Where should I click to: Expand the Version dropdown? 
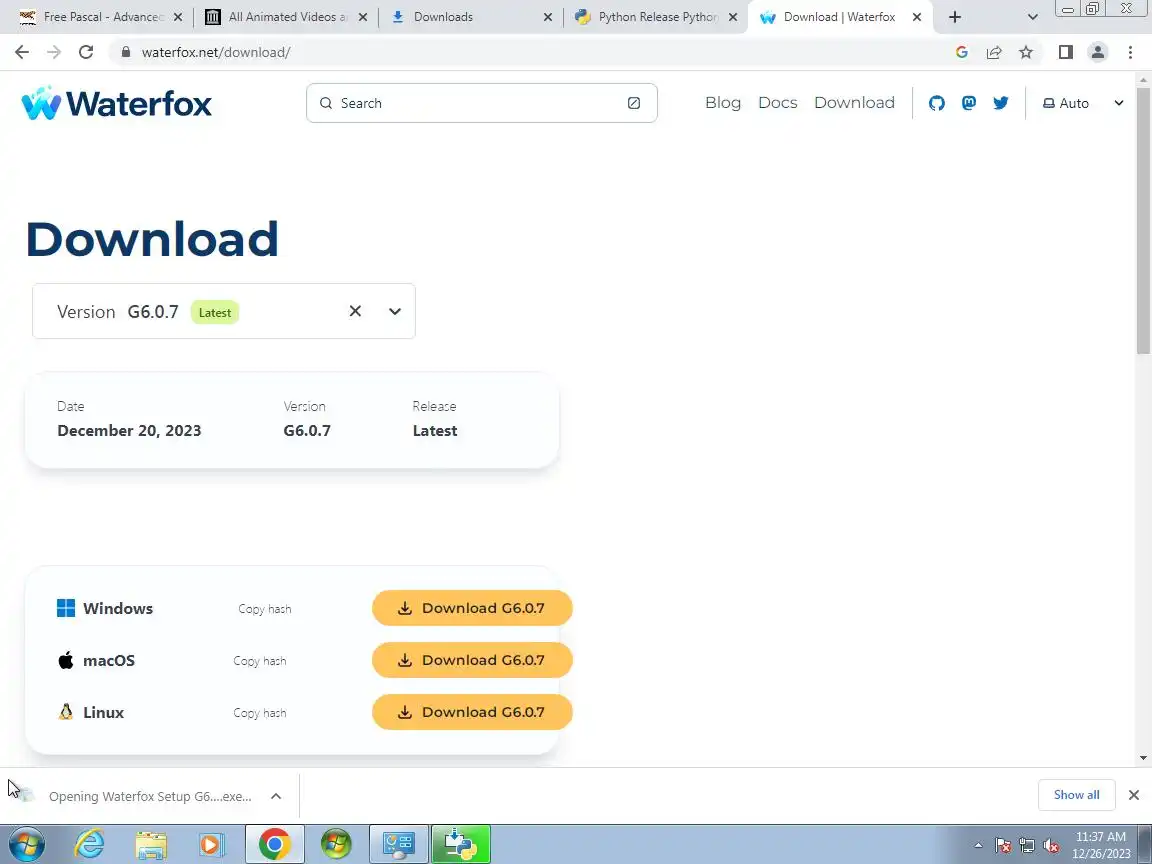point(395,312)
